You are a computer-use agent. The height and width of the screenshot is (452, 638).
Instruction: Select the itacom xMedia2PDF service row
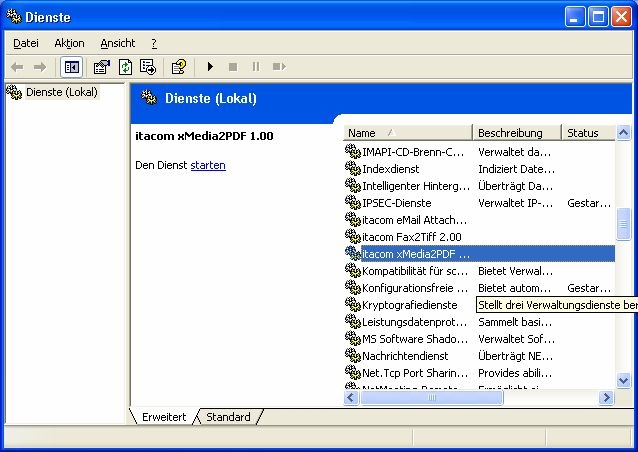coord(479,254)
